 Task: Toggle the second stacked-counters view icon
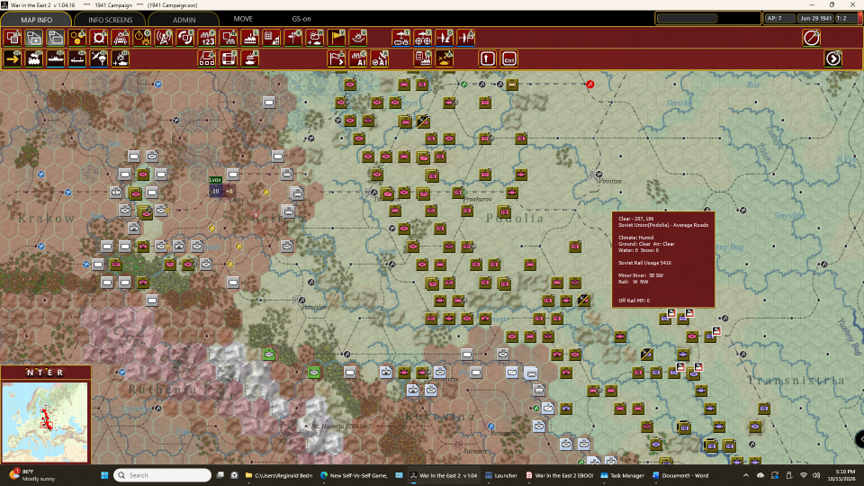[x=34, y=38]
